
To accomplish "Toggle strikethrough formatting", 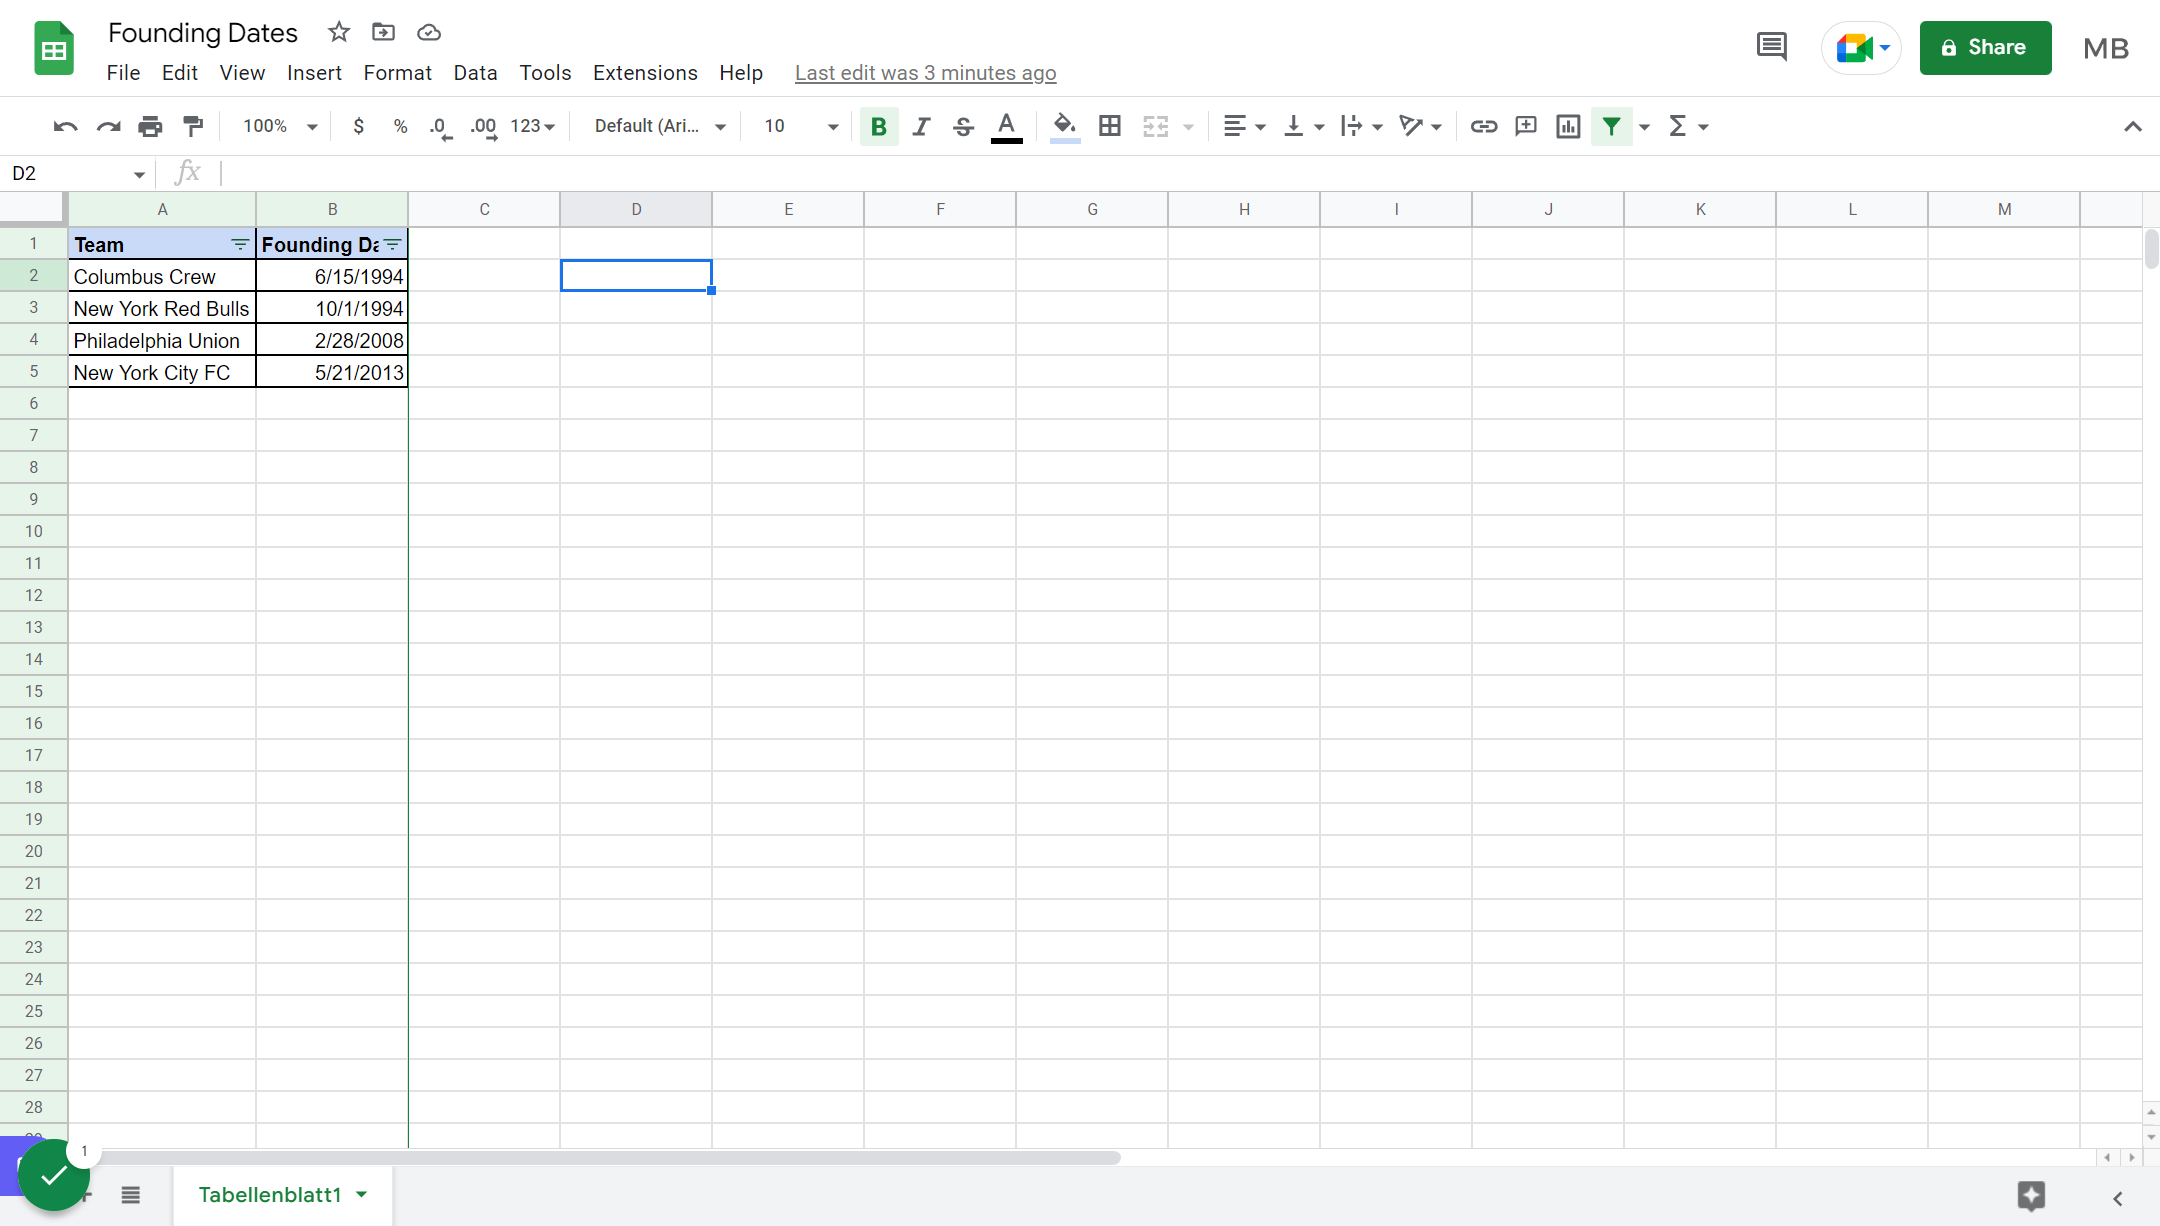I will [963, 126].
